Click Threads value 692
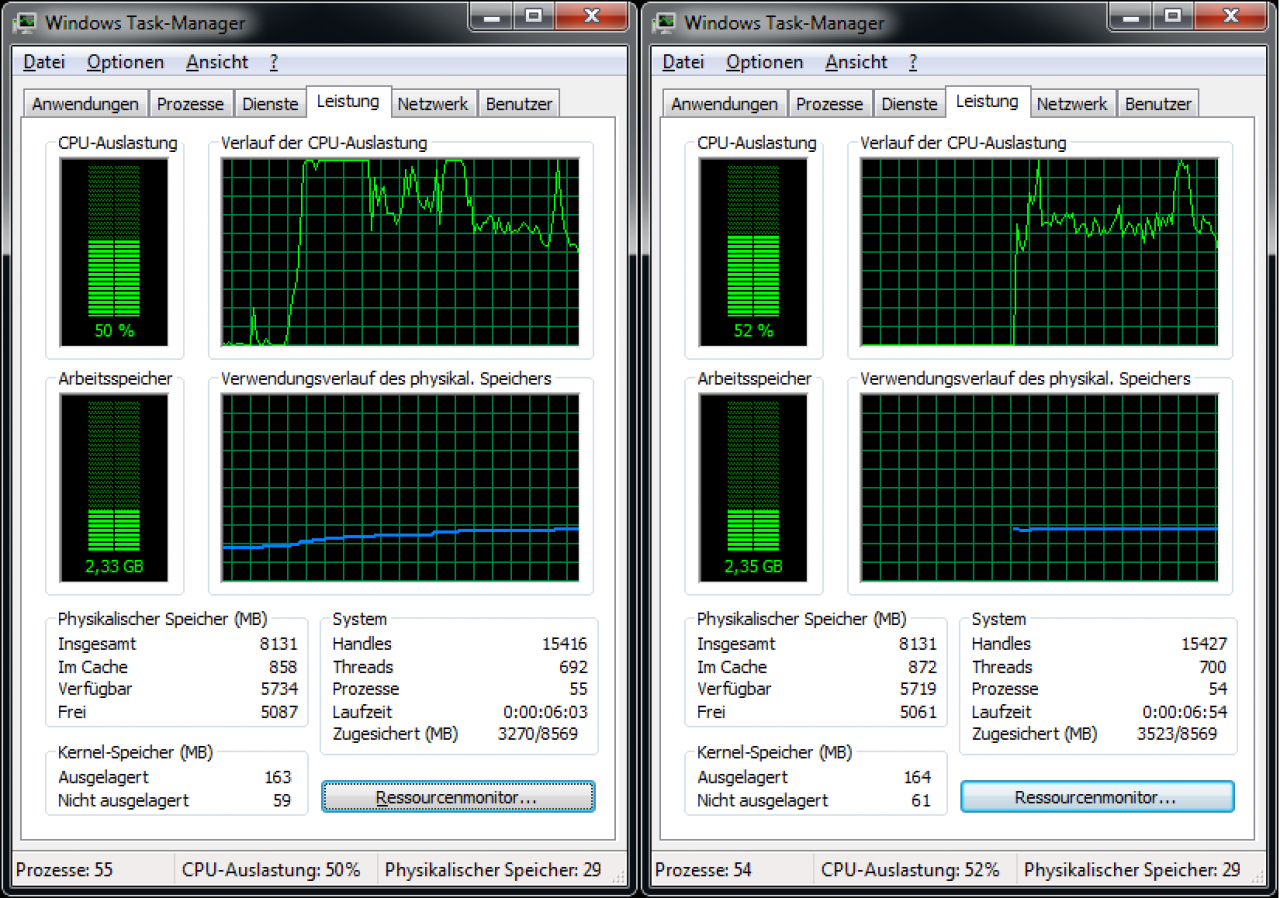Screen dimensions: 1280x898 click(574, 667)
